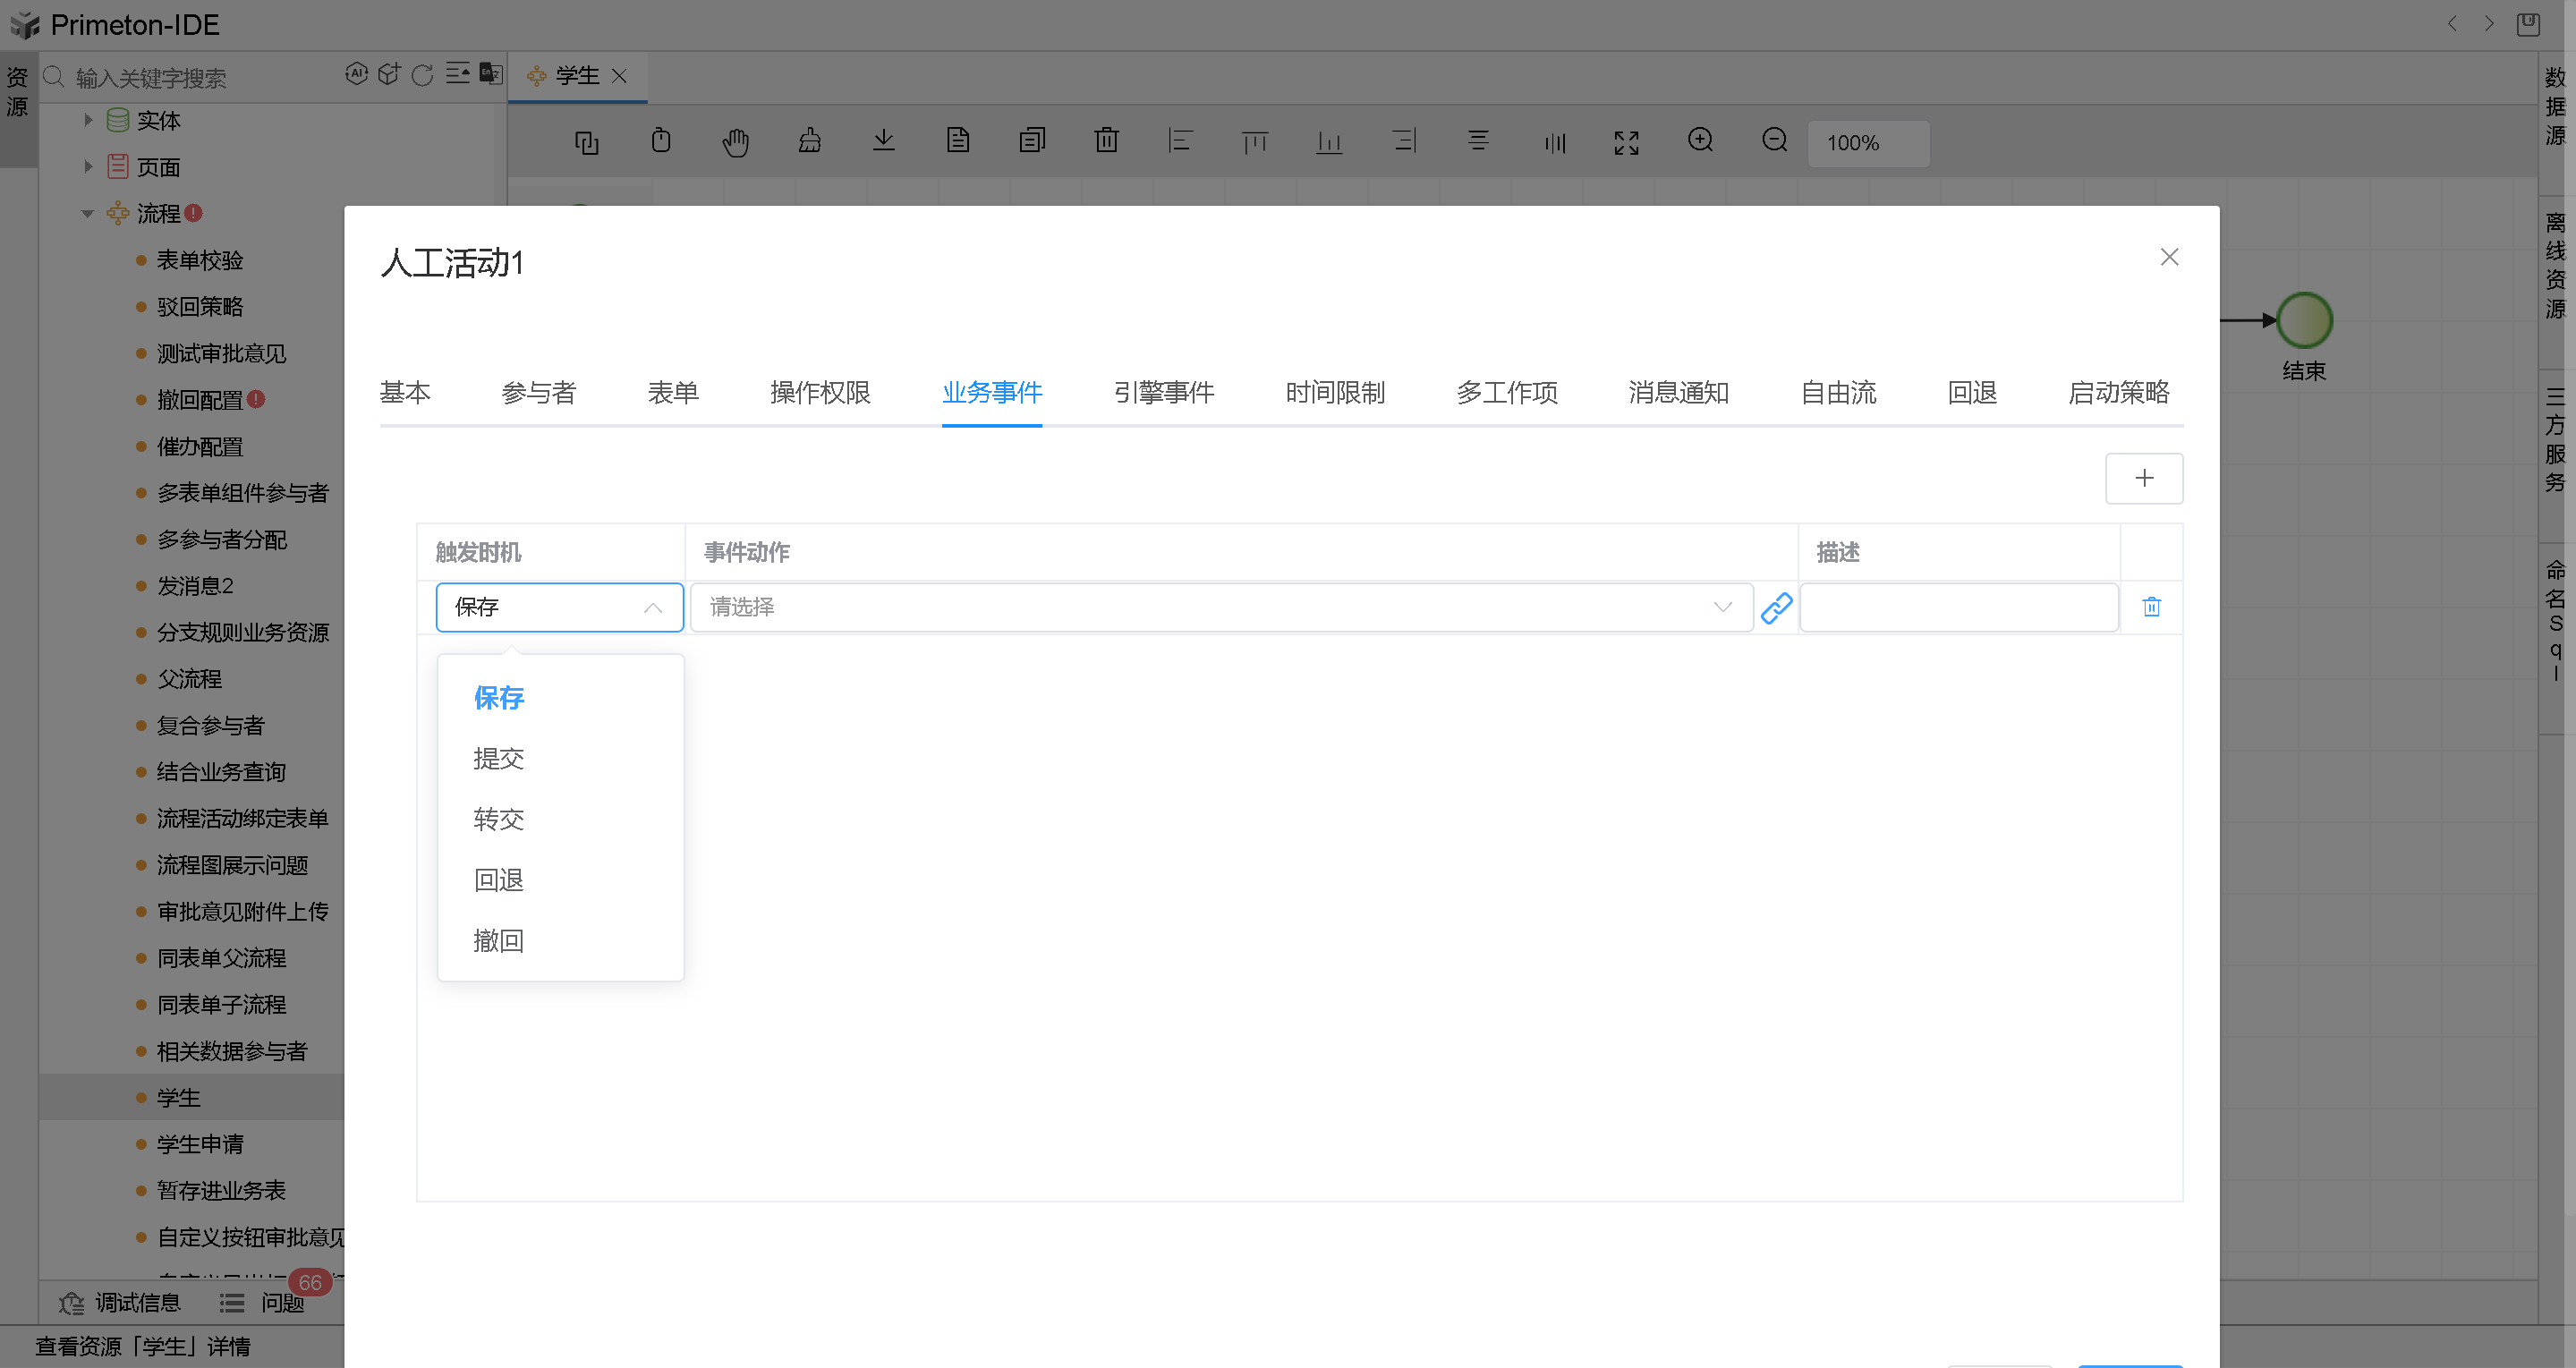Click the download import icon in toolbar

(x=883, y=141)
